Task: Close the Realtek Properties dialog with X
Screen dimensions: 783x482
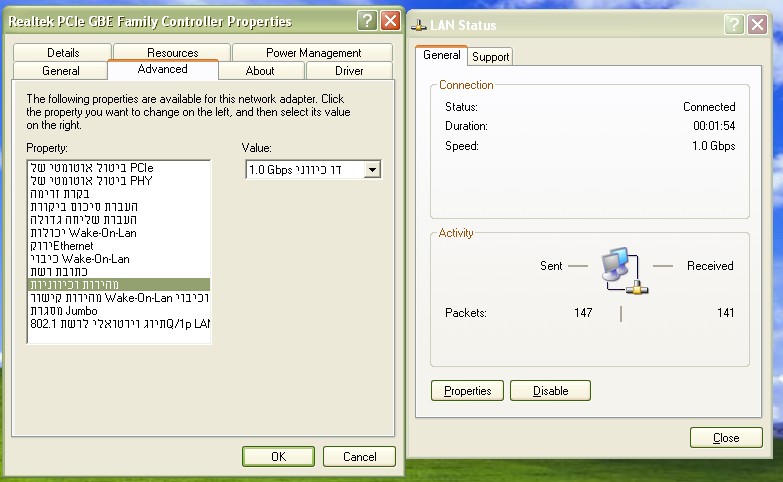Action: 390,20
